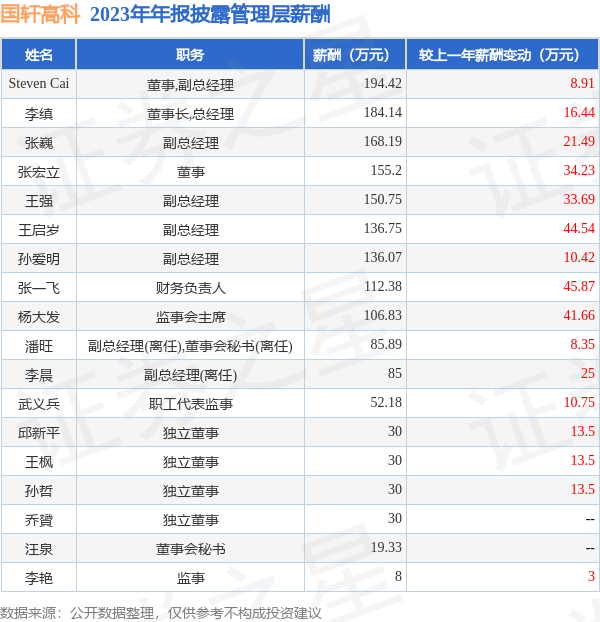
Task: Click the 姓名 column header
Action: click(38, 54)
